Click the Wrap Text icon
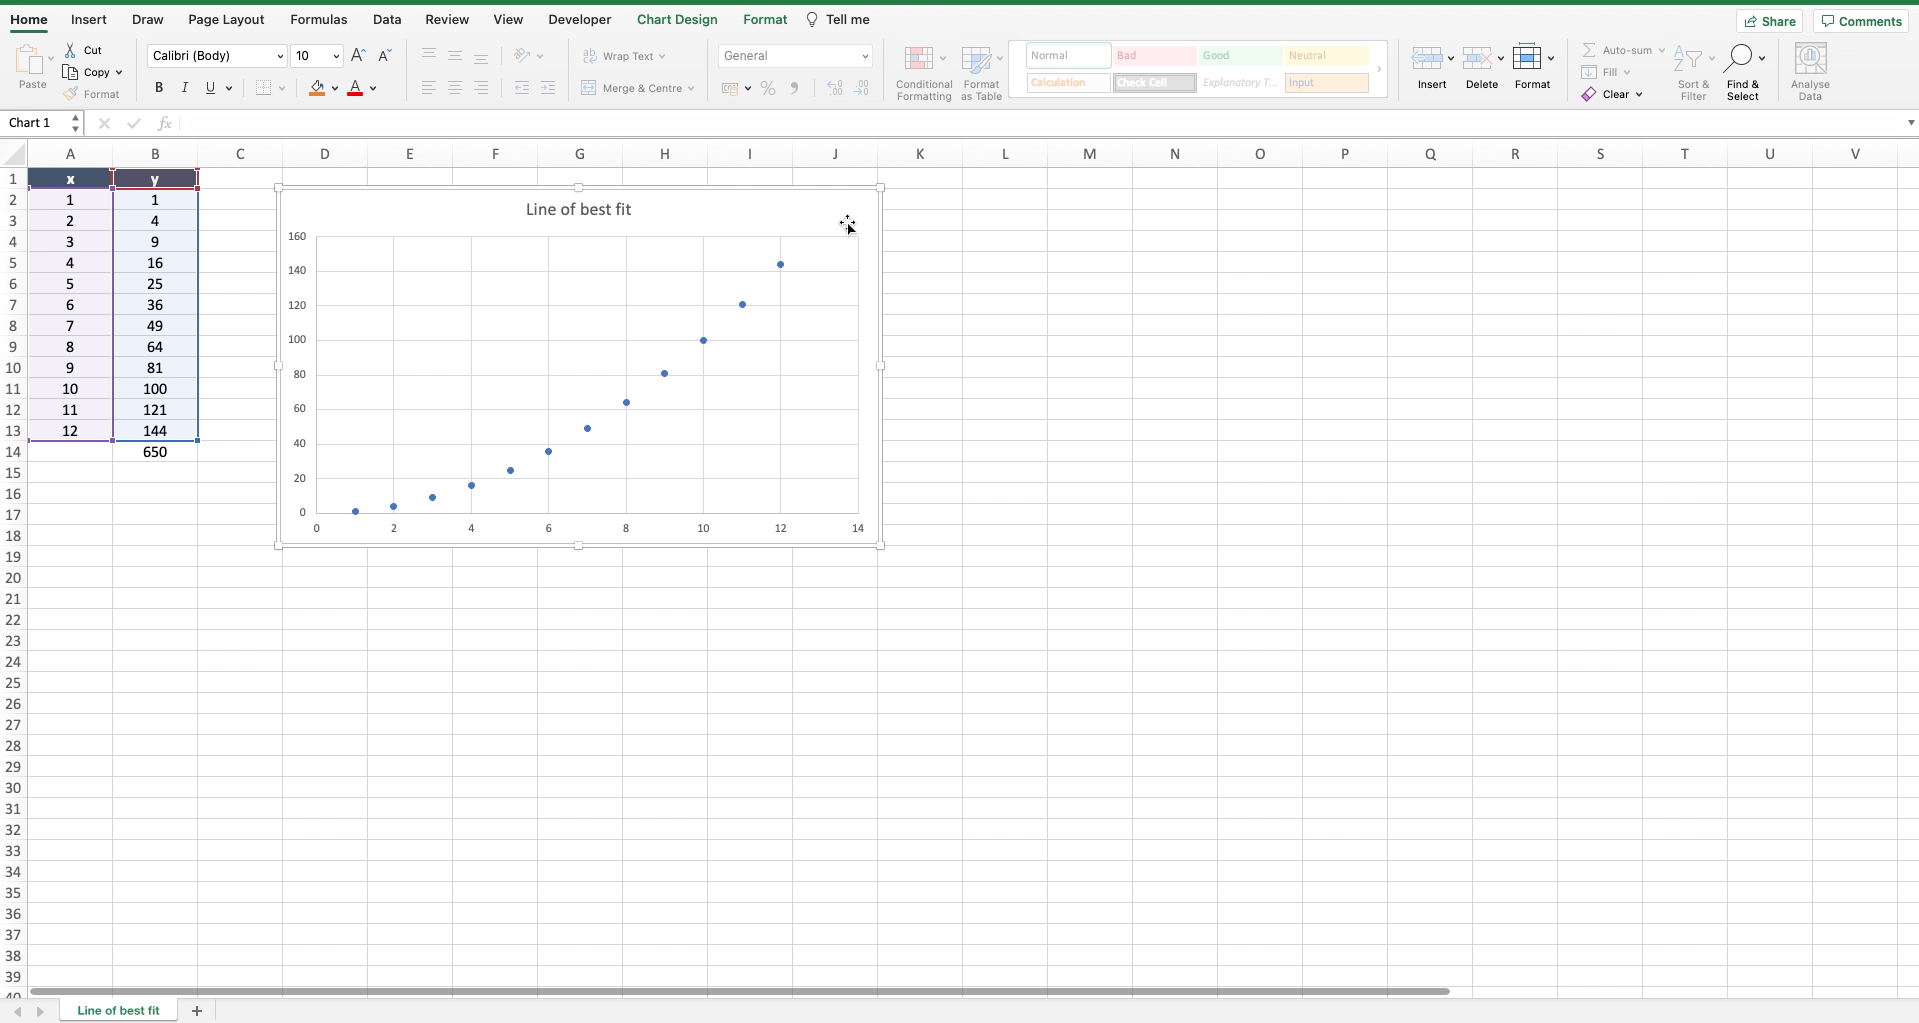The width and height of the screenshot is (1919, 1023). 588,56
